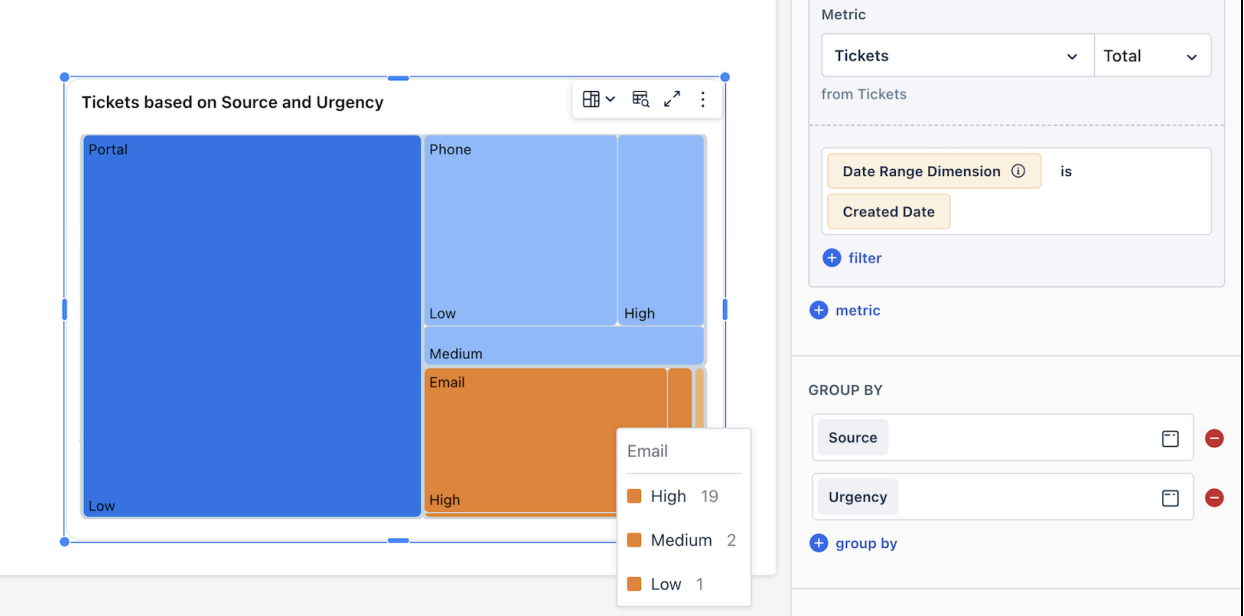
Task: Click the underlying data table search icon
Action: click(x=641, y=99)
